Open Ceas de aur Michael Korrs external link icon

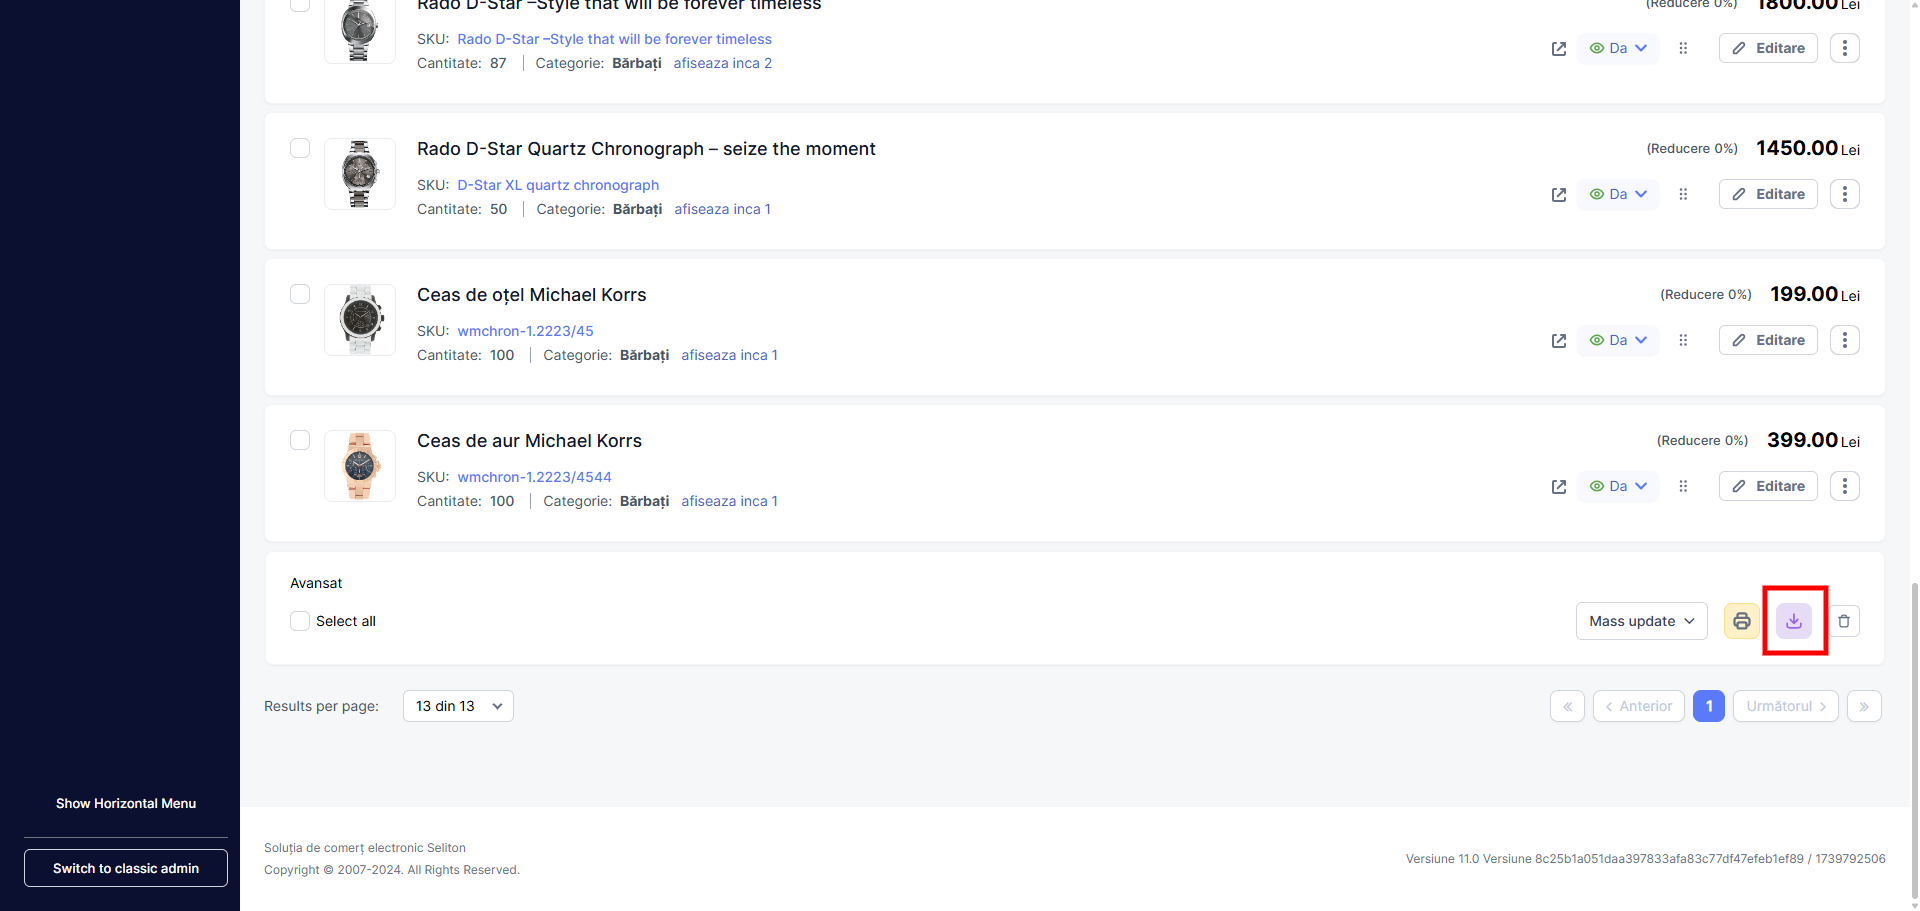coord(1559,487)
